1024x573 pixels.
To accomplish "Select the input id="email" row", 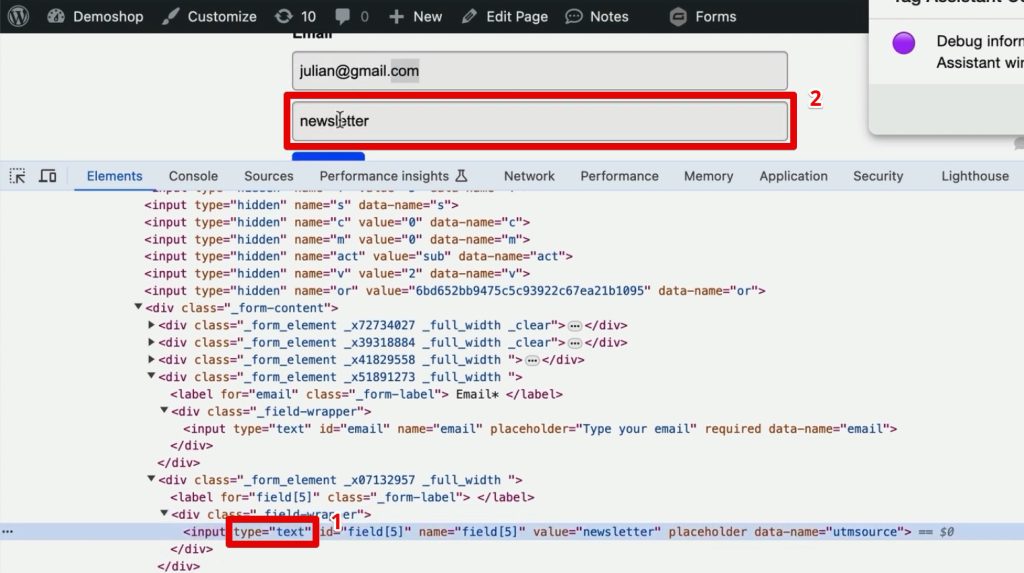I will [540, 429].
